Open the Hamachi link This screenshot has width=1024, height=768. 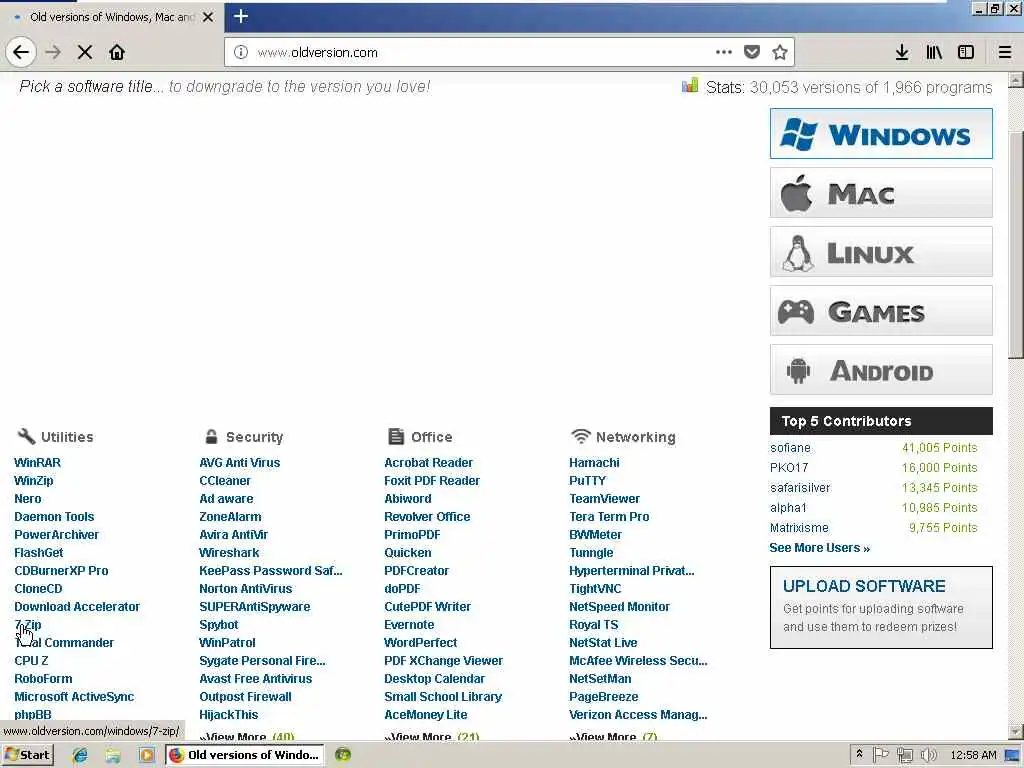[594, 462]
